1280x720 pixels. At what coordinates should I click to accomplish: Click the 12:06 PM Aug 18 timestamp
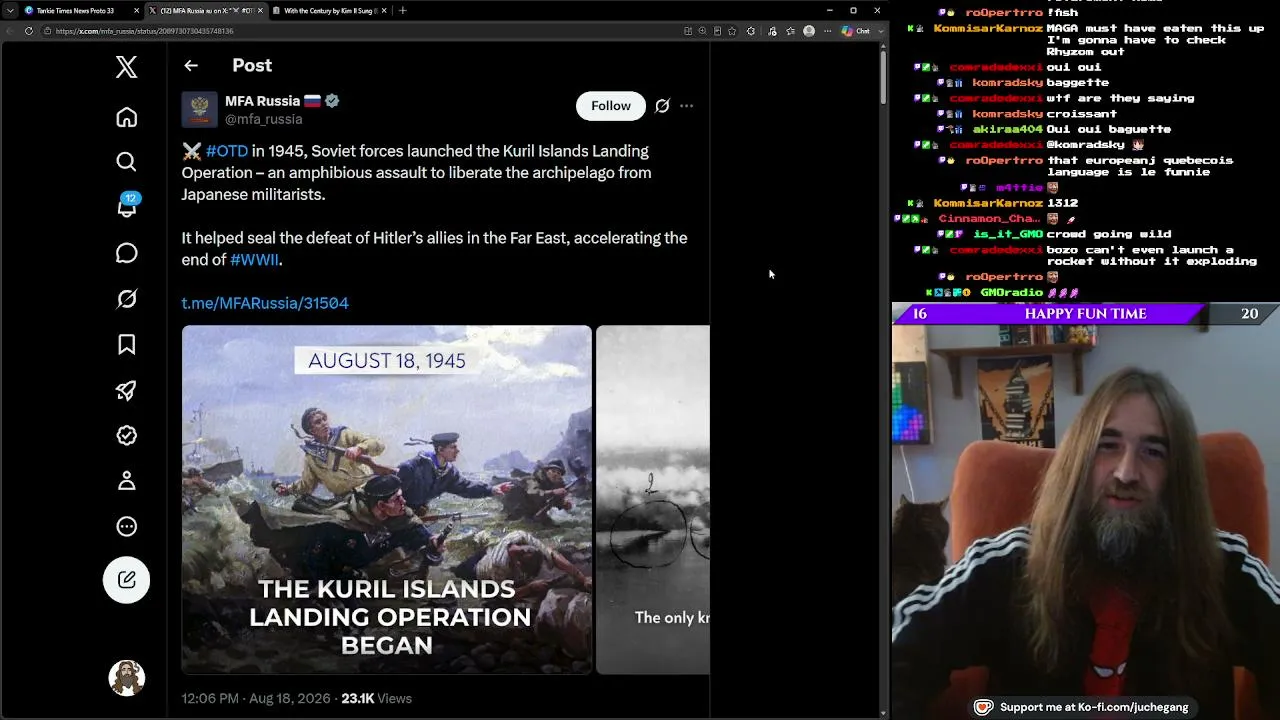click(256, 699)
